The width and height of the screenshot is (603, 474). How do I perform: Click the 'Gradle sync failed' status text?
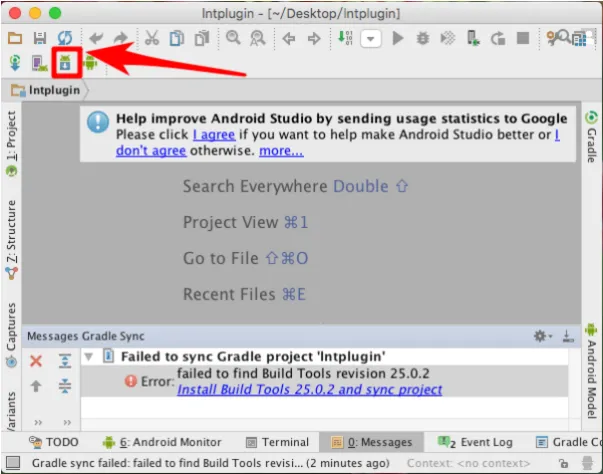coord(210,463)
